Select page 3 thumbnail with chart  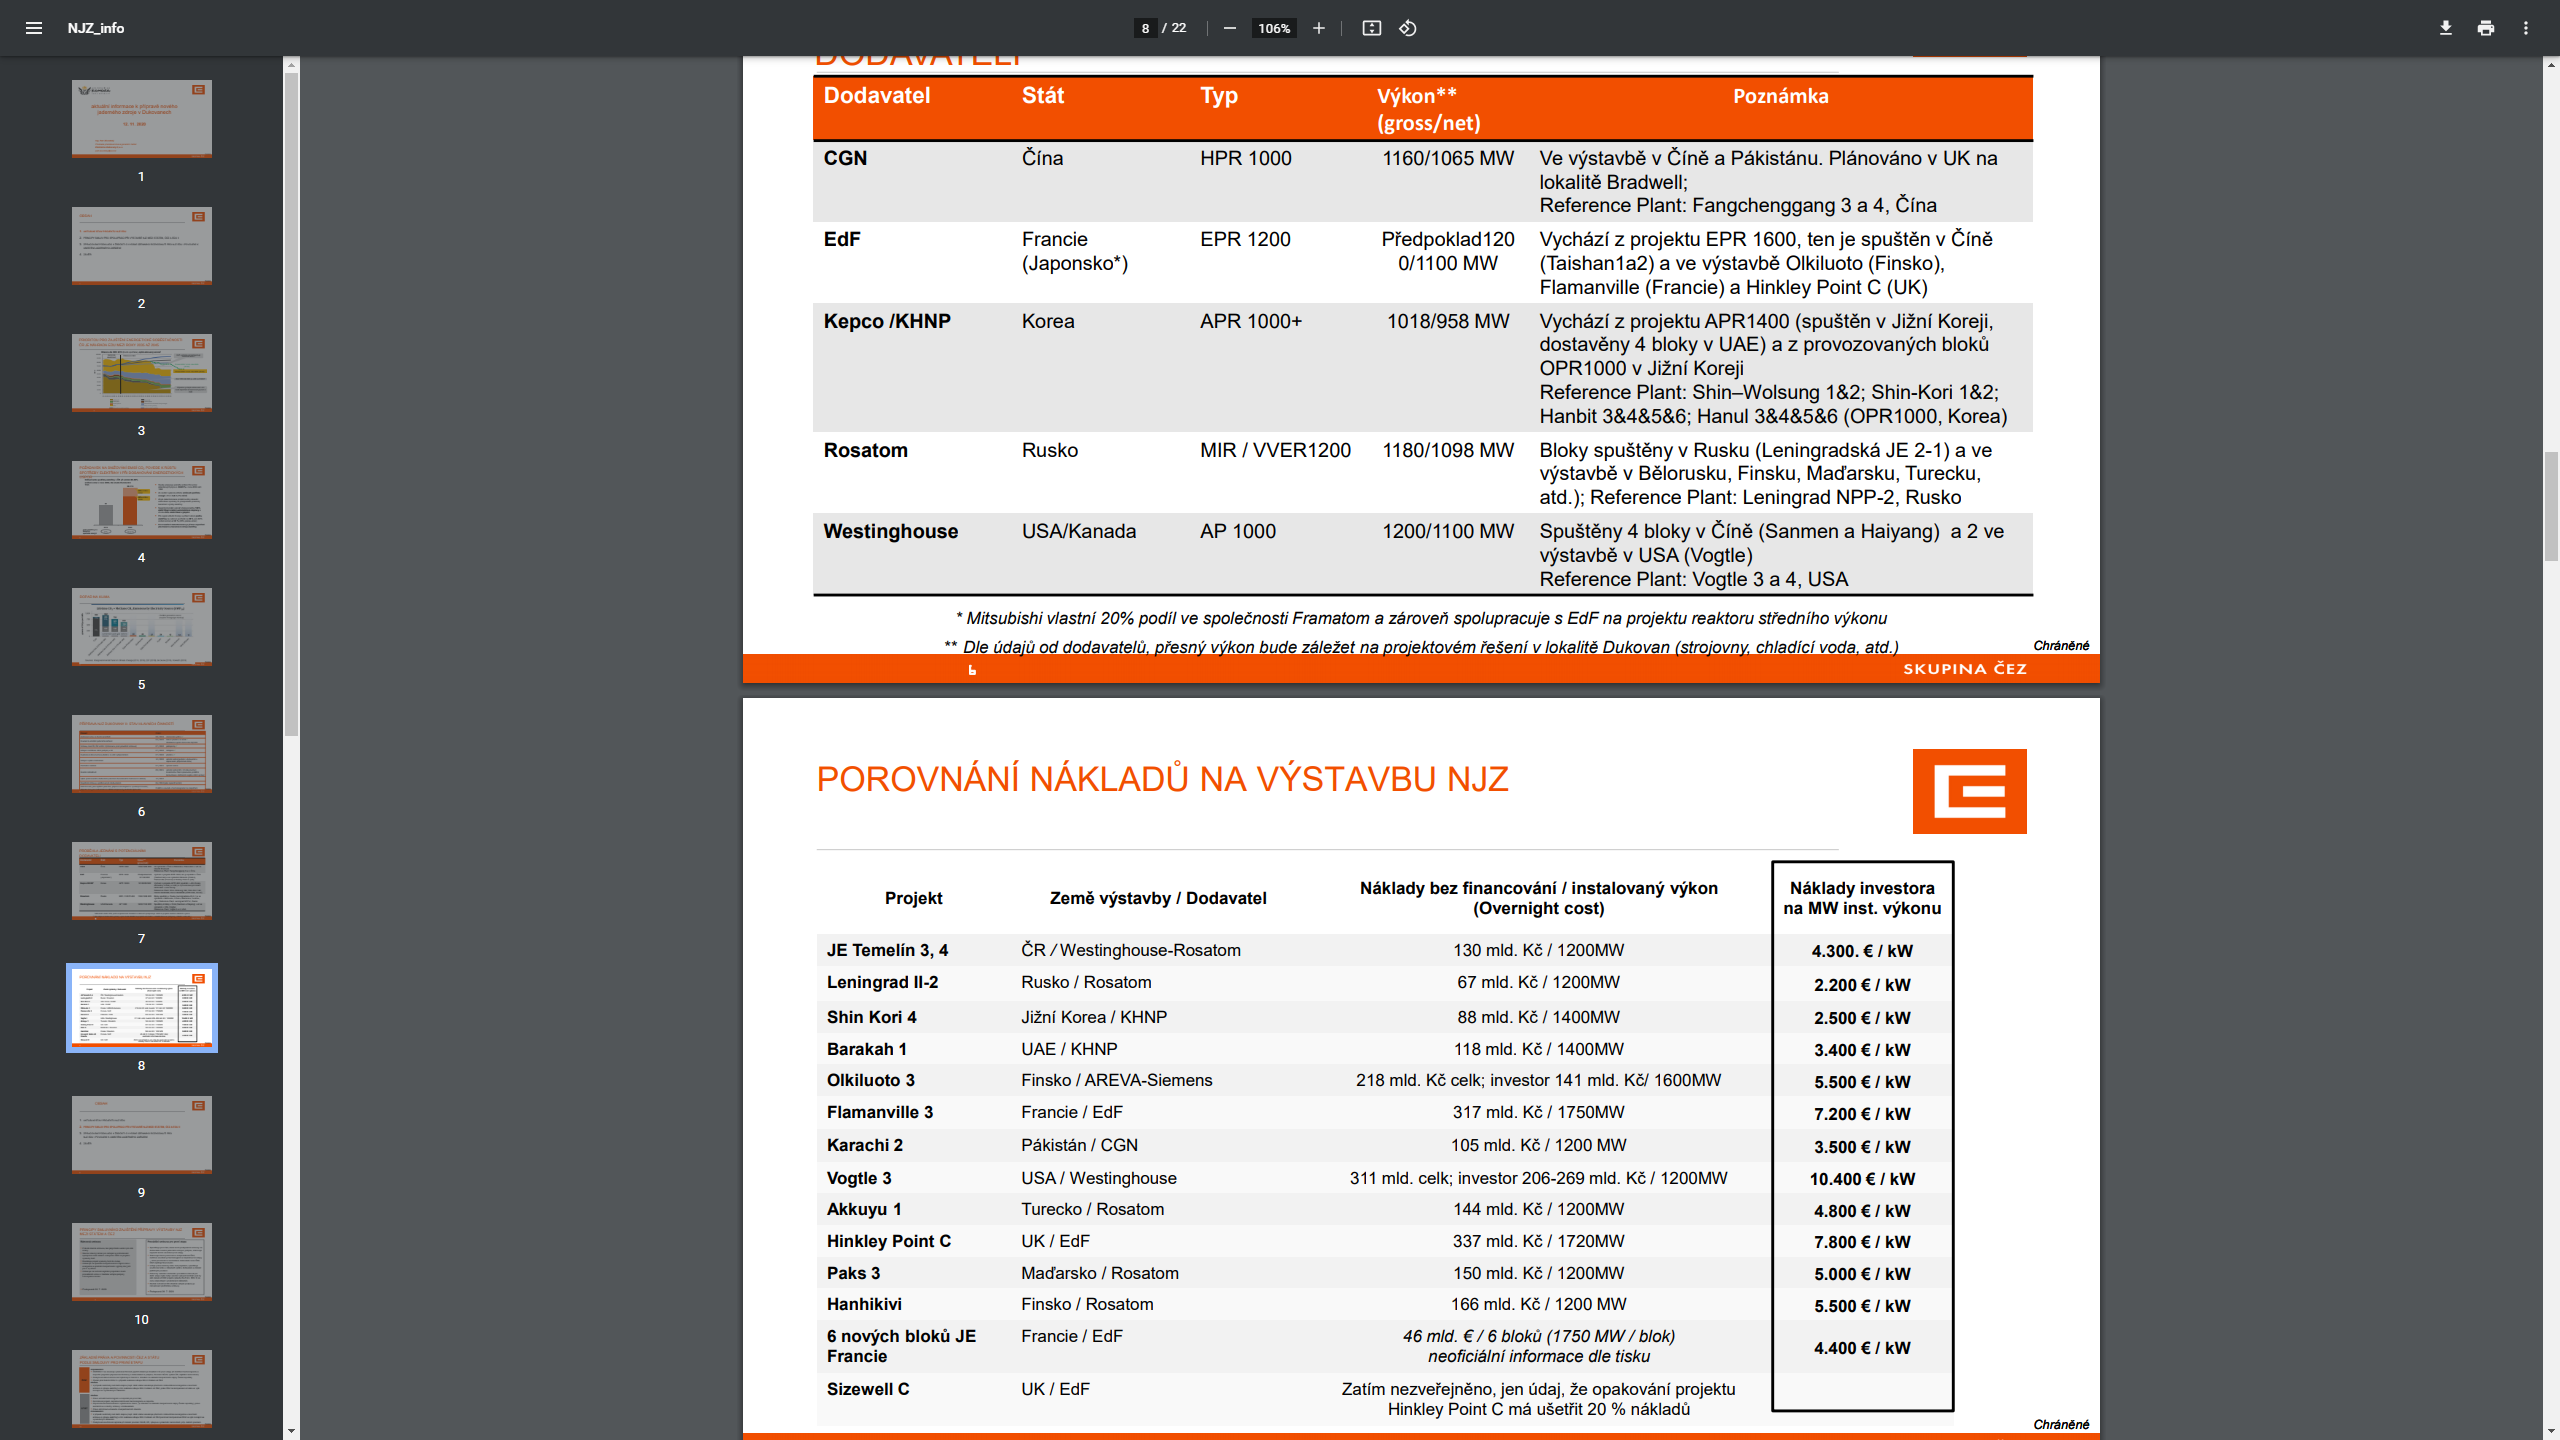click(142, 373)
